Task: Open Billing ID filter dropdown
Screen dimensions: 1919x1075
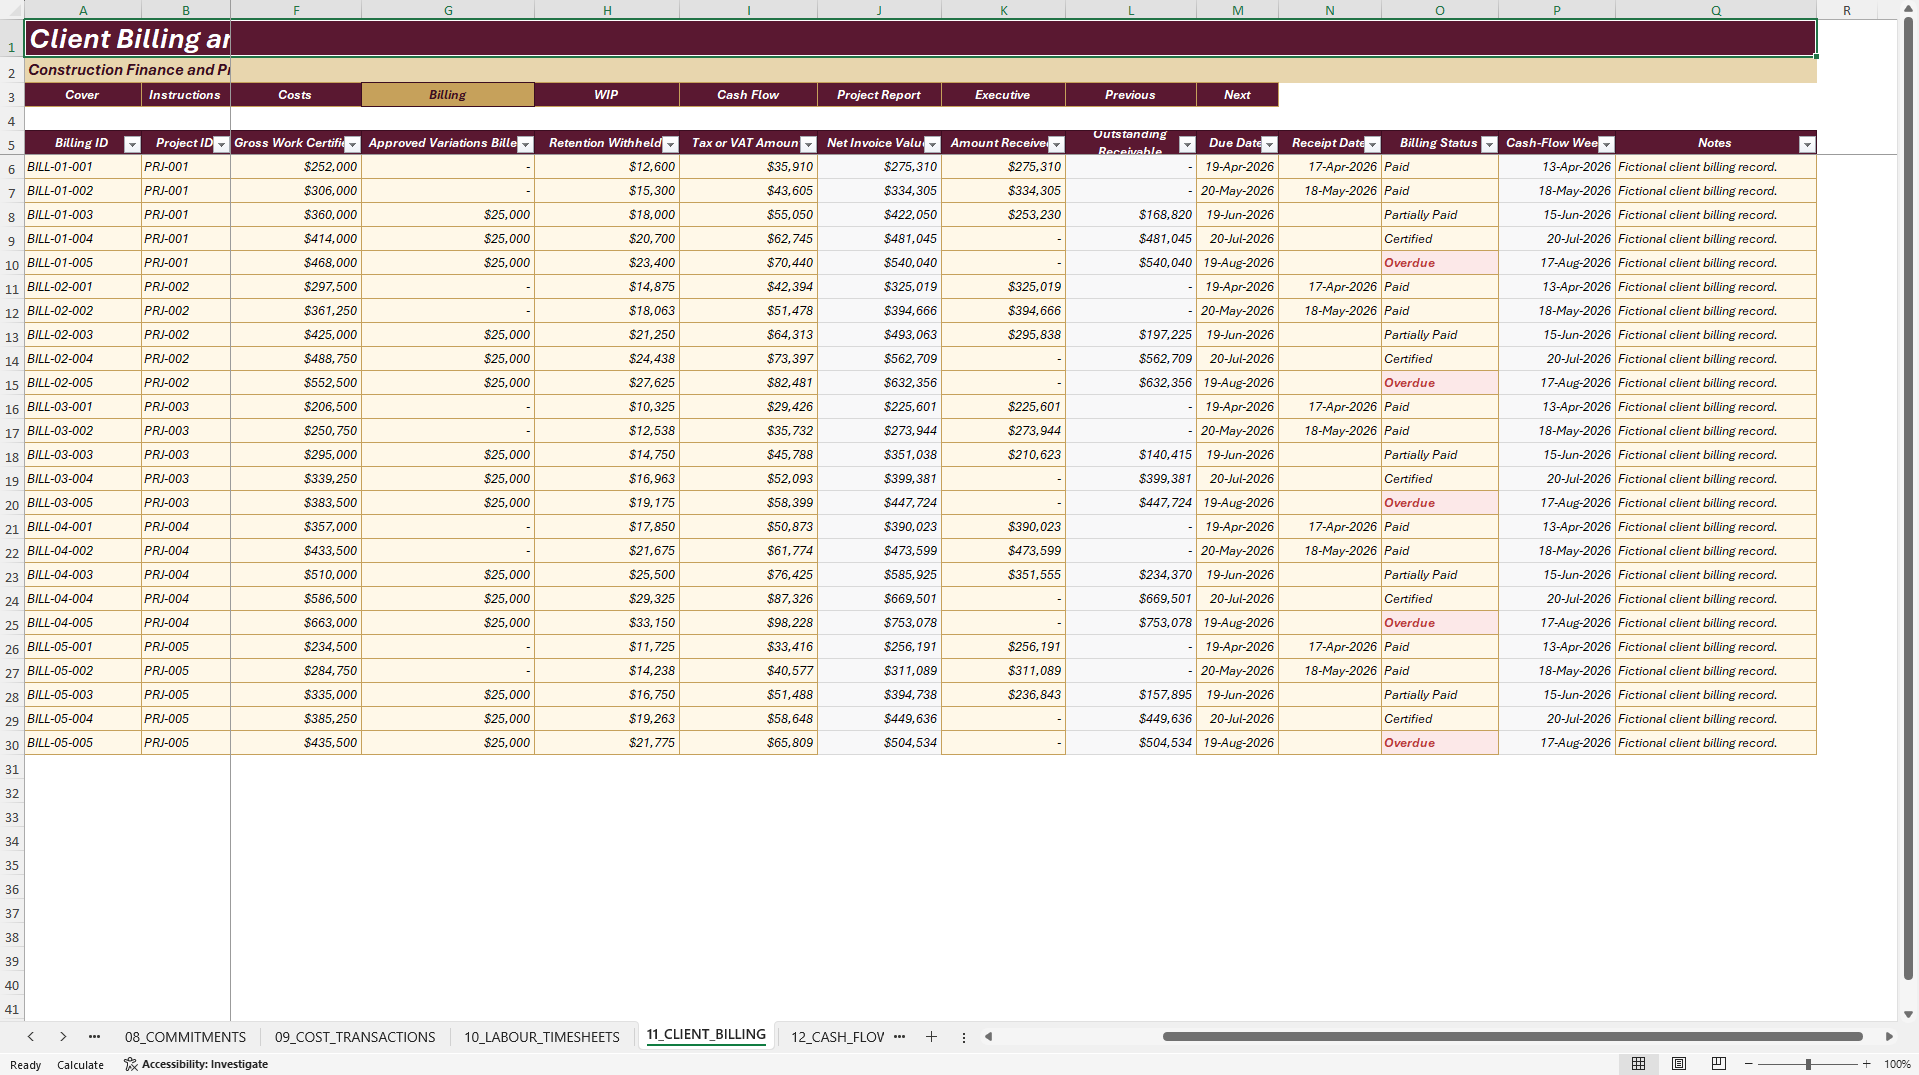Action: [132, 145]
